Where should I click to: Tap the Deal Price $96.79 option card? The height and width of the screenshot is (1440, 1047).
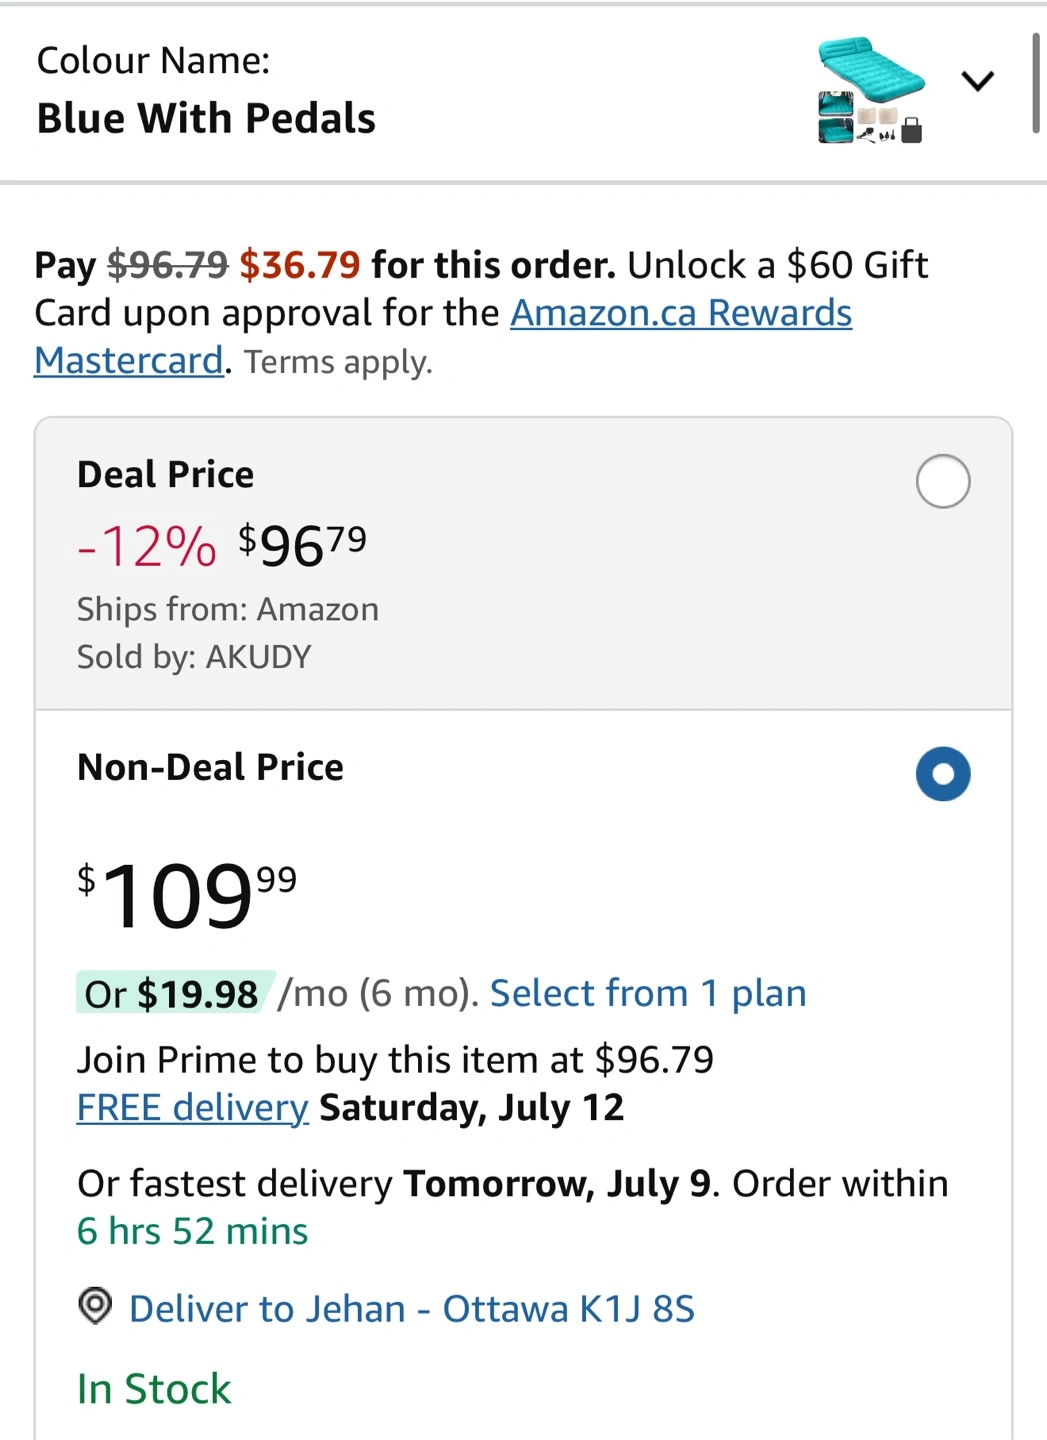tap(523, 564)
